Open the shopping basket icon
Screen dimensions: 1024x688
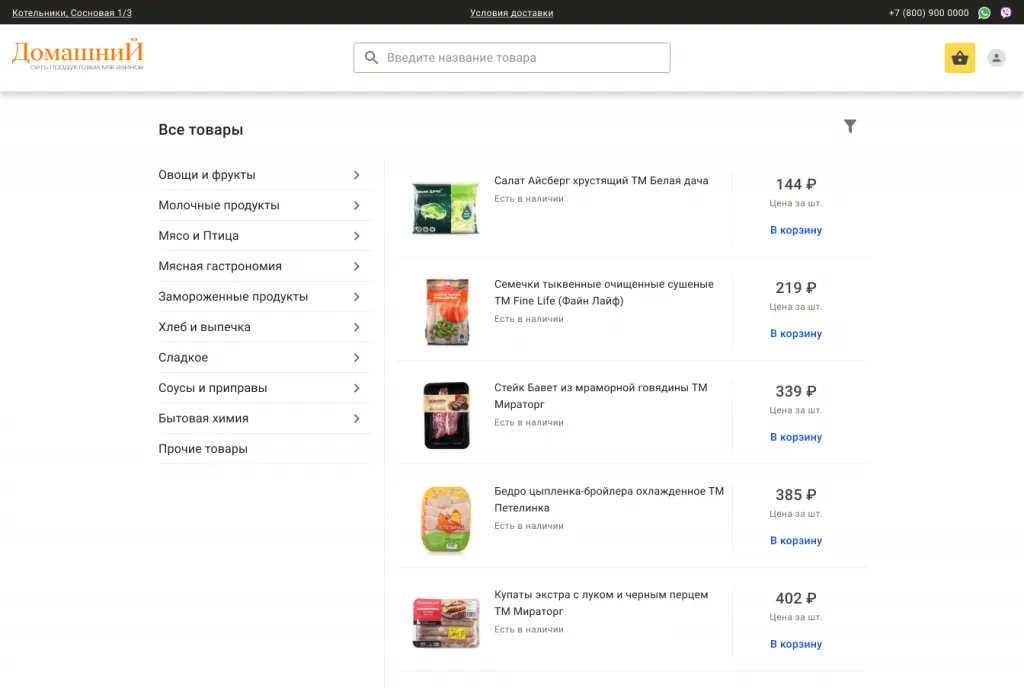[x=959, y=58]
